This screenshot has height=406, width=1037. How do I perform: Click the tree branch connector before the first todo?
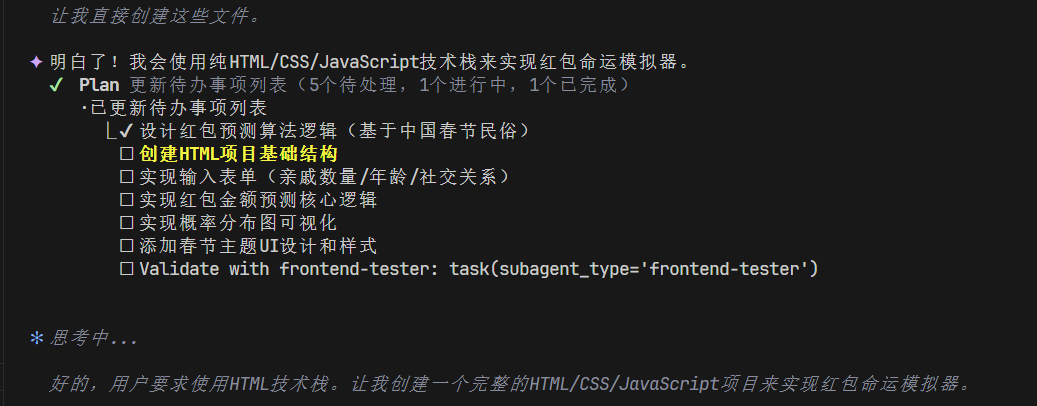(x=109, y=131)
